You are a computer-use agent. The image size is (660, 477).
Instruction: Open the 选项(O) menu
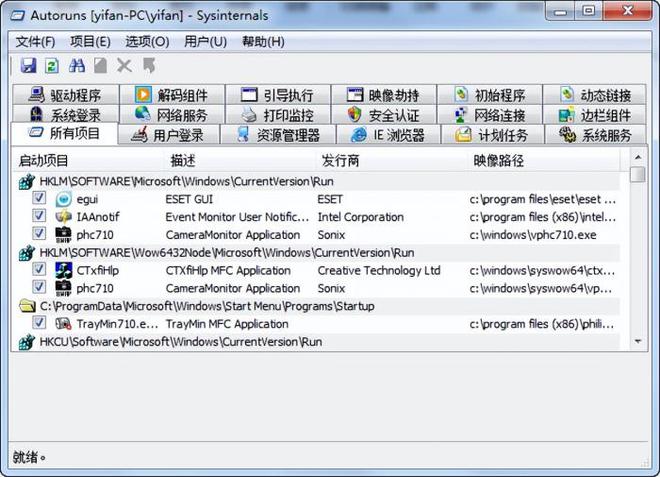pos(147,42)
